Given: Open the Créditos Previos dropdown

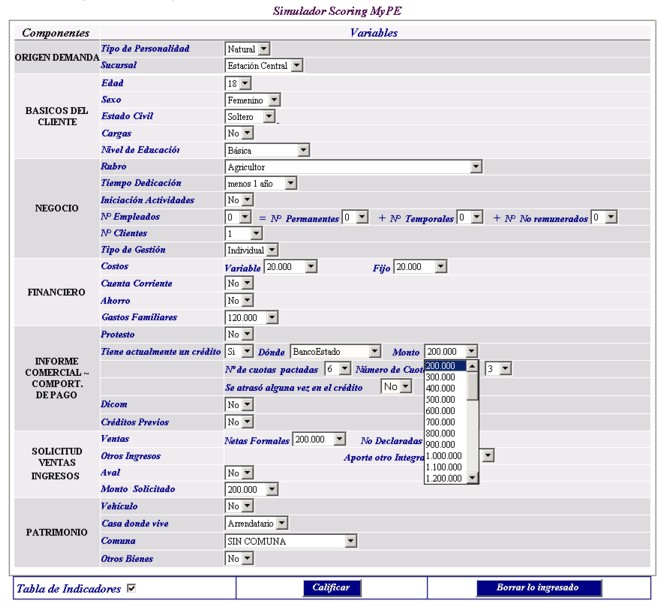Looking at the screenshot, I should 239,422.
